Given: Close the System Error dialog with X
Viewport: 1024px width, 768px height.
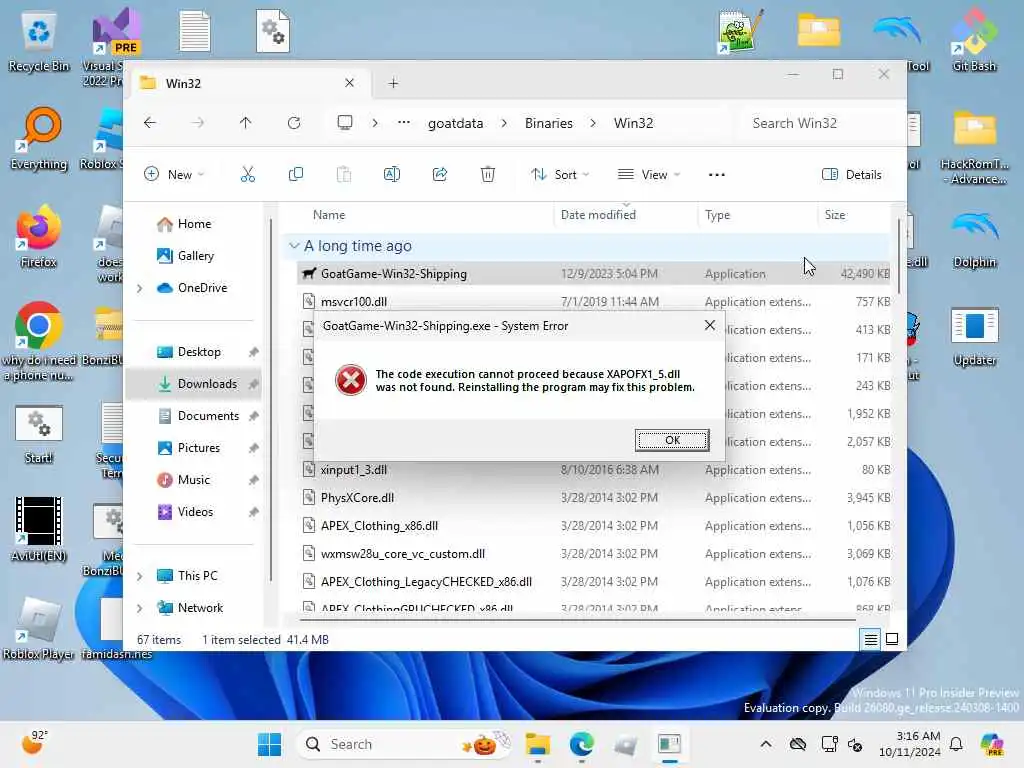Looking at the screenshot, I should pyautogui.click(x=710, y=325).
